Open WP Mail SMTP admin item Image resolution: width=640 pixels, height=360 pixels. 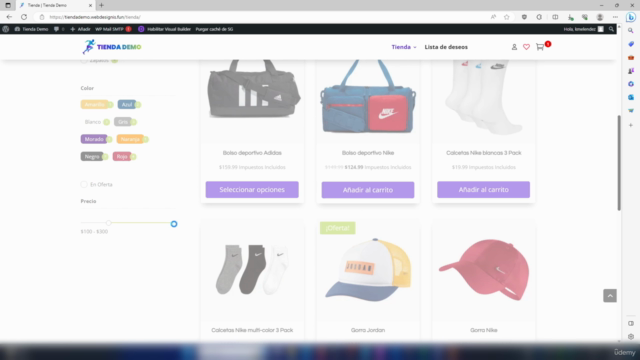point(113,29)
